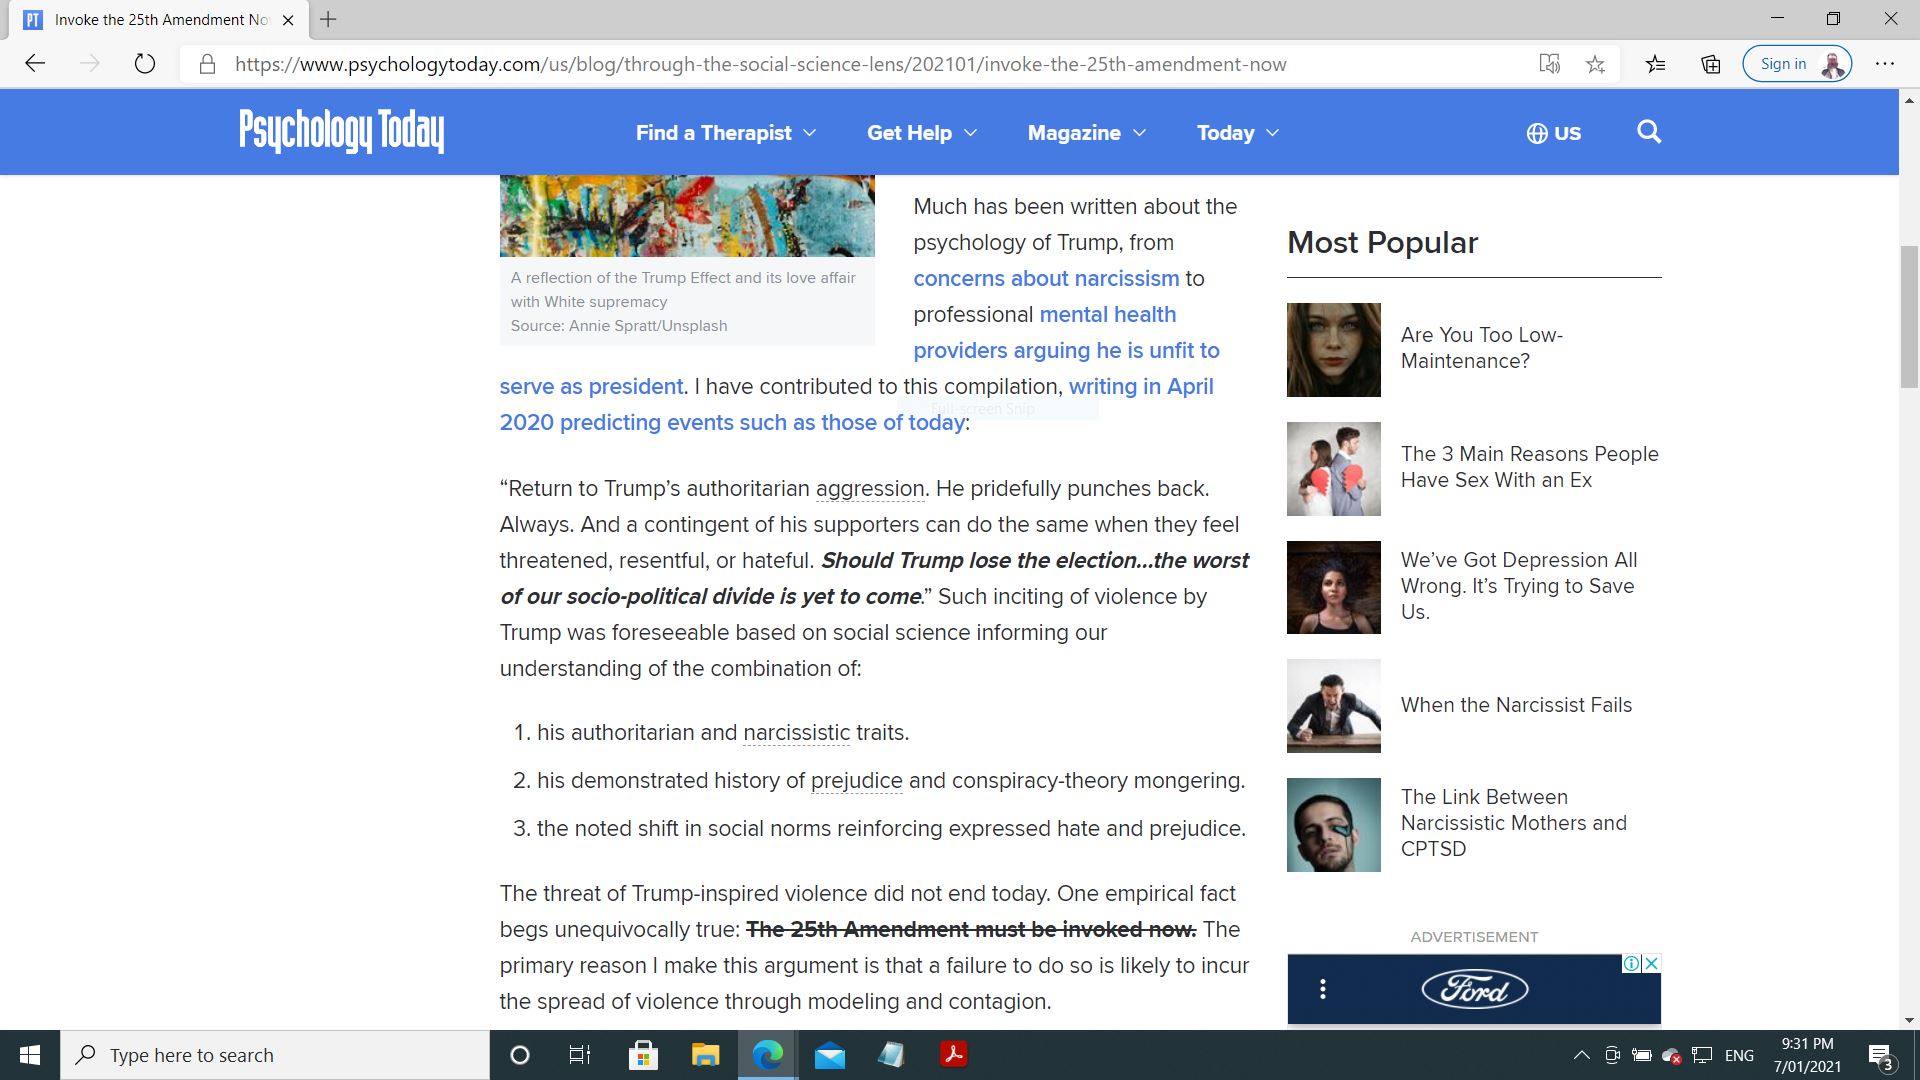Open the Today navigation menu
Screen dimensions: 1920x1080
pyautogui.click(x=1237, y=133)
